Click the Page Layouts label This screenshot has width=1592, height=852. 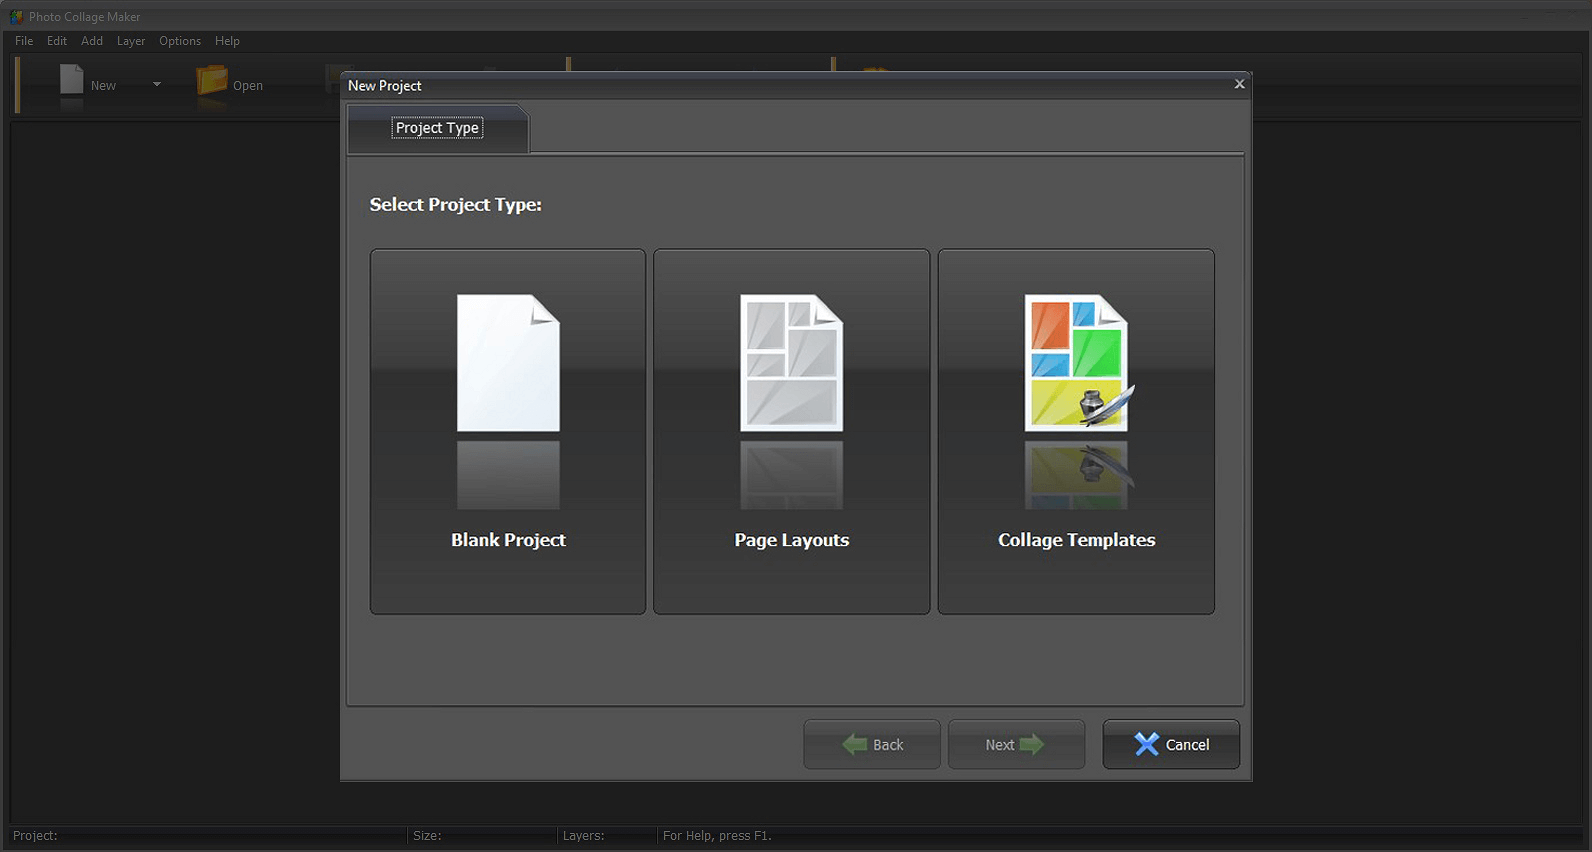(791, 540)
